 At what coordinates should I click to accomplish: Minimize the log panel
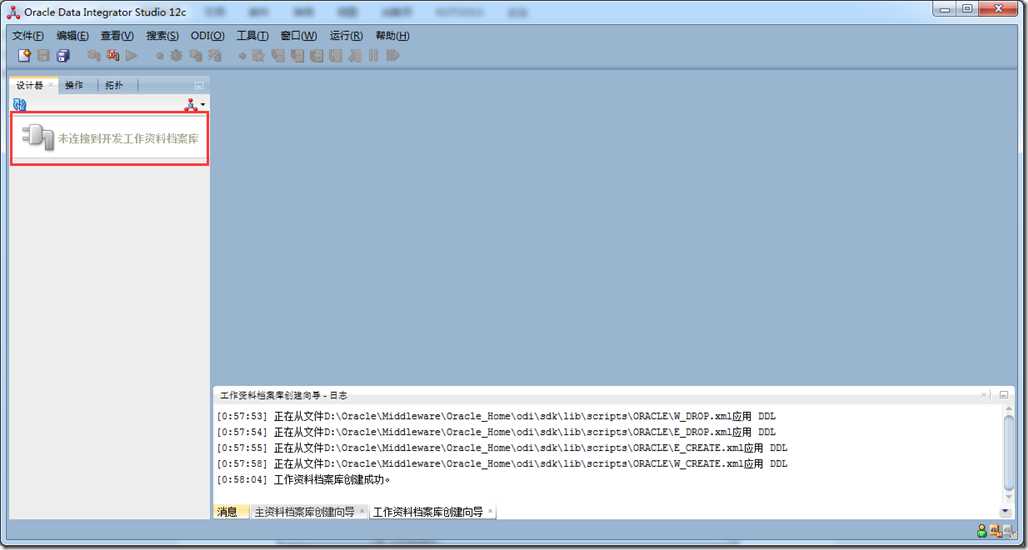point(1003,395)
